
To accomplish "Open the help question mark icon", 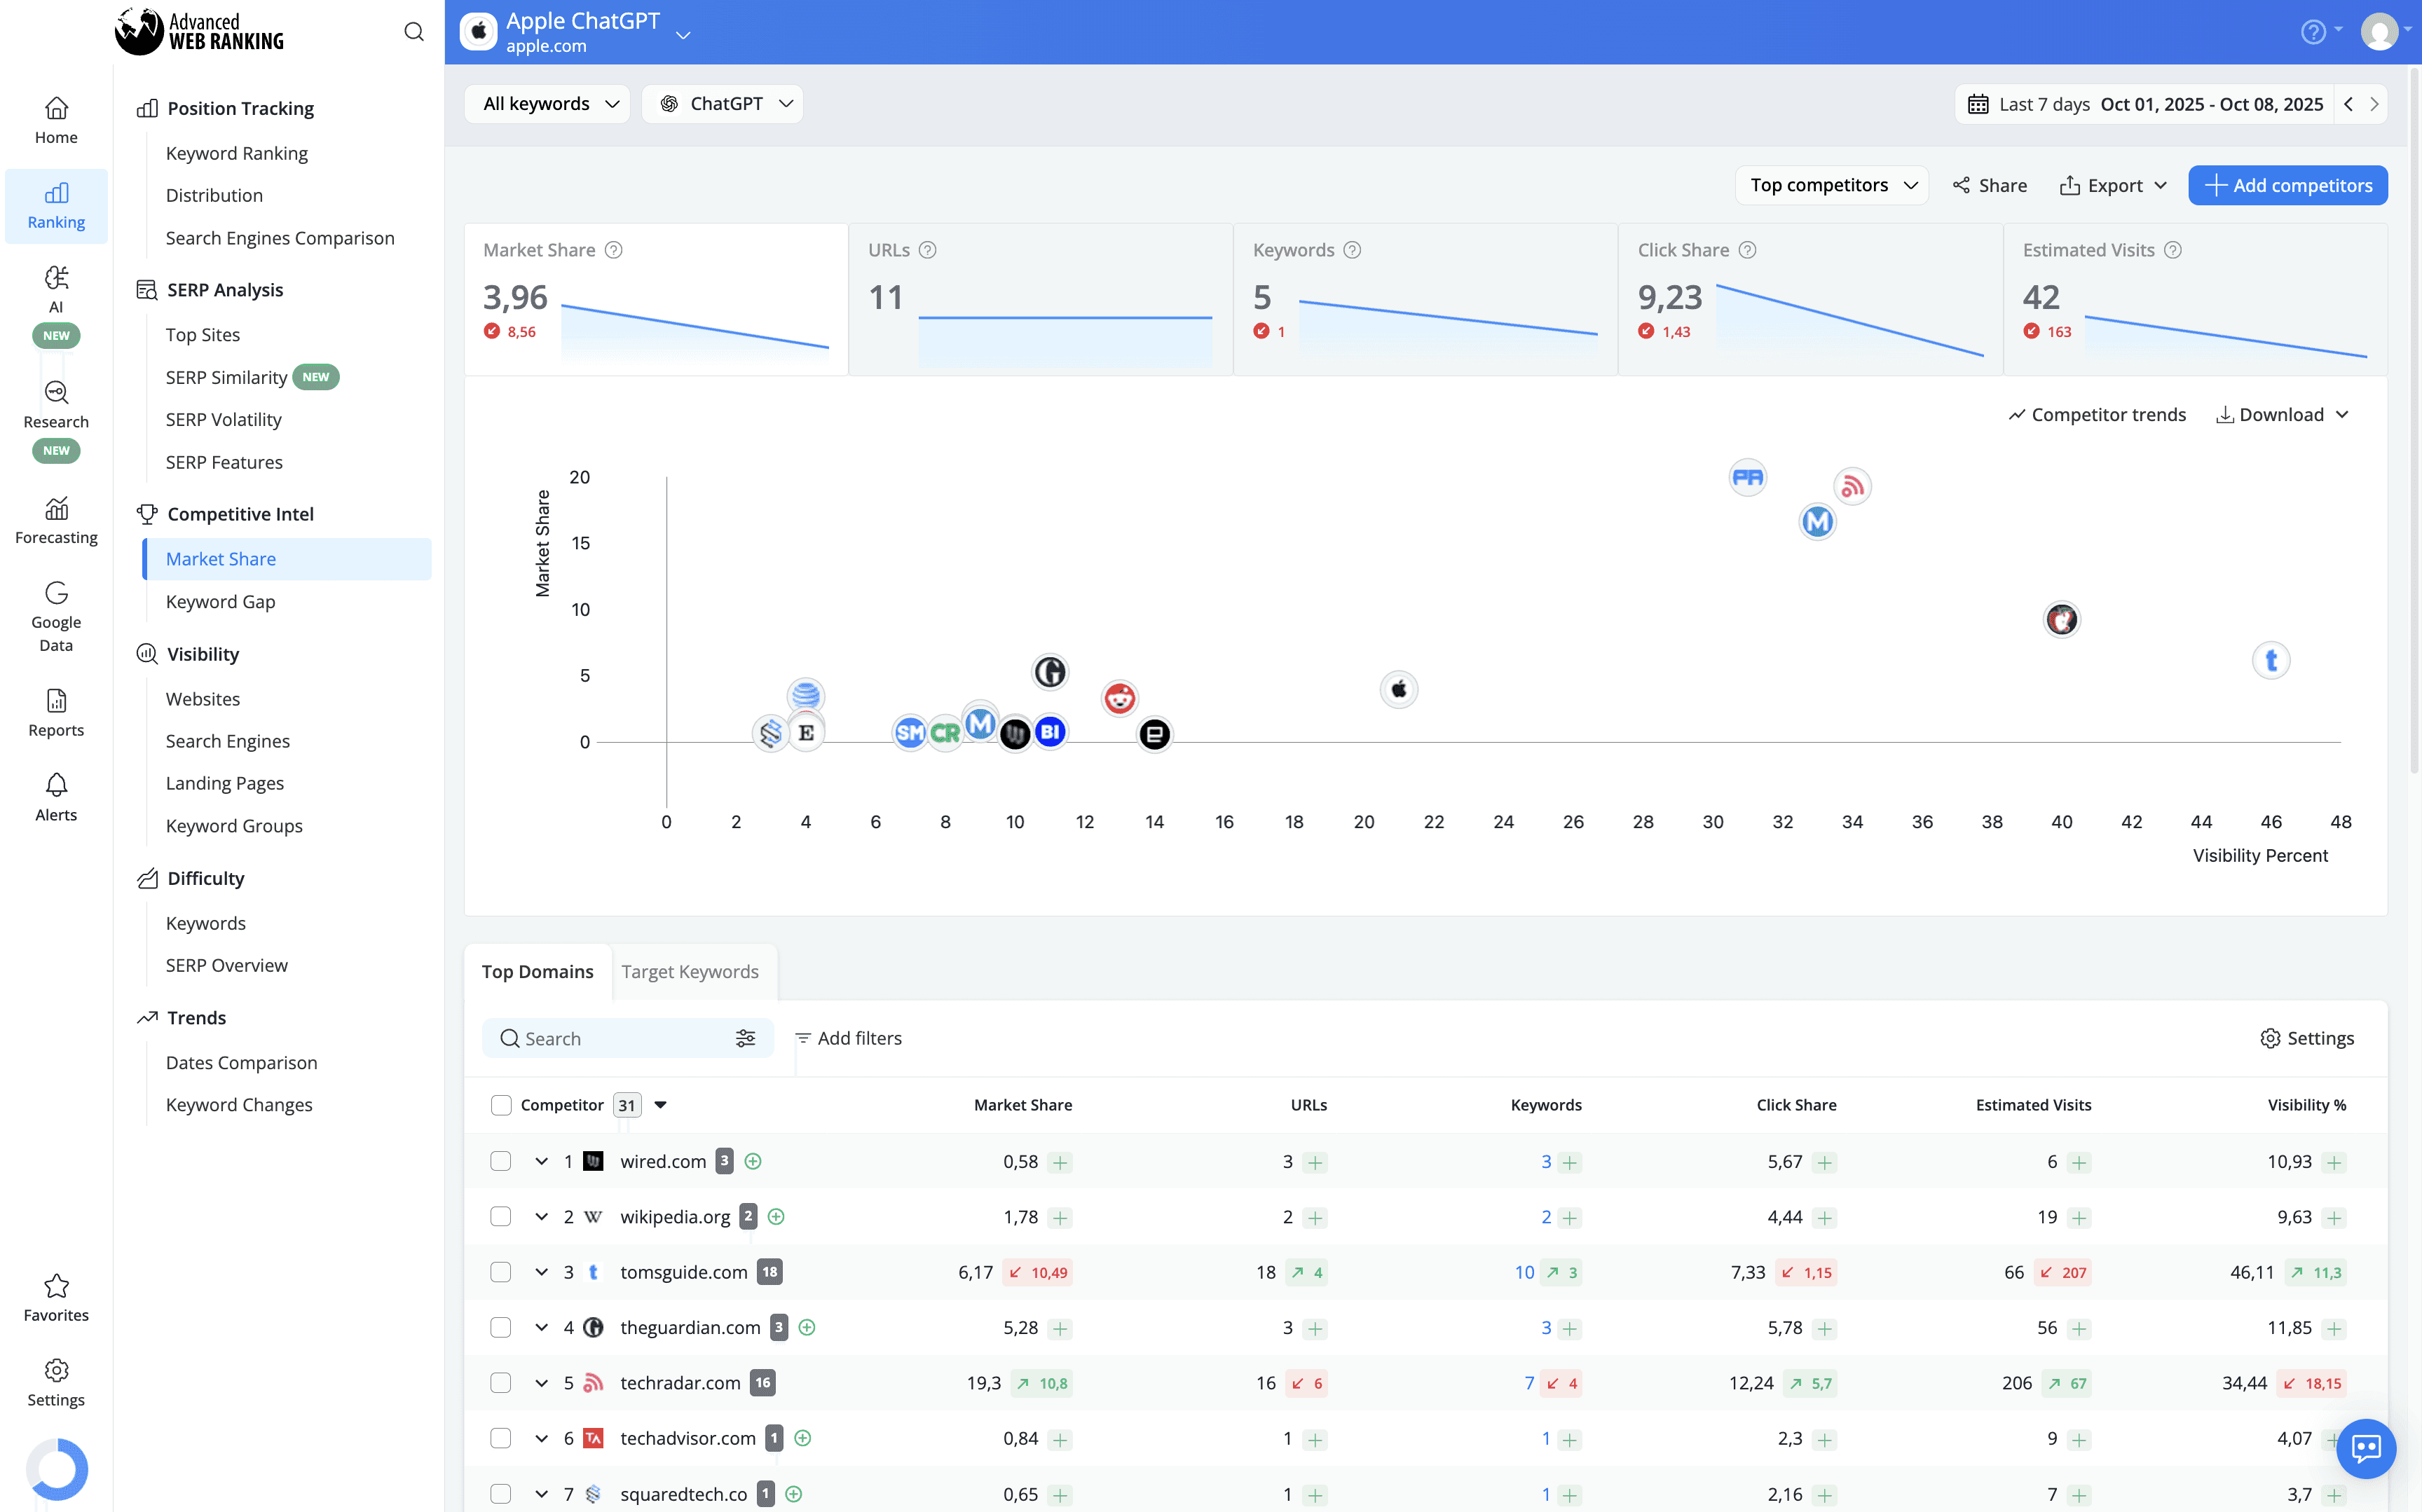I will pos(2312,32).
